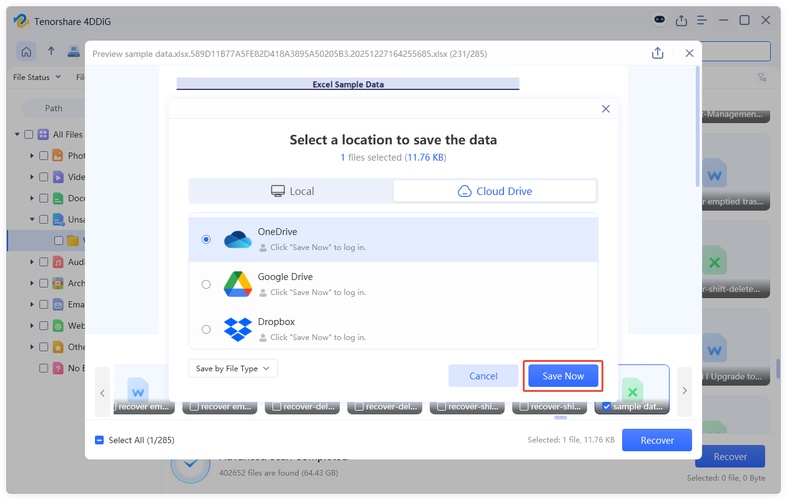This screenshot has height=500, width=787.
Task: Collapse the All Files tree node
Action: 17,135
